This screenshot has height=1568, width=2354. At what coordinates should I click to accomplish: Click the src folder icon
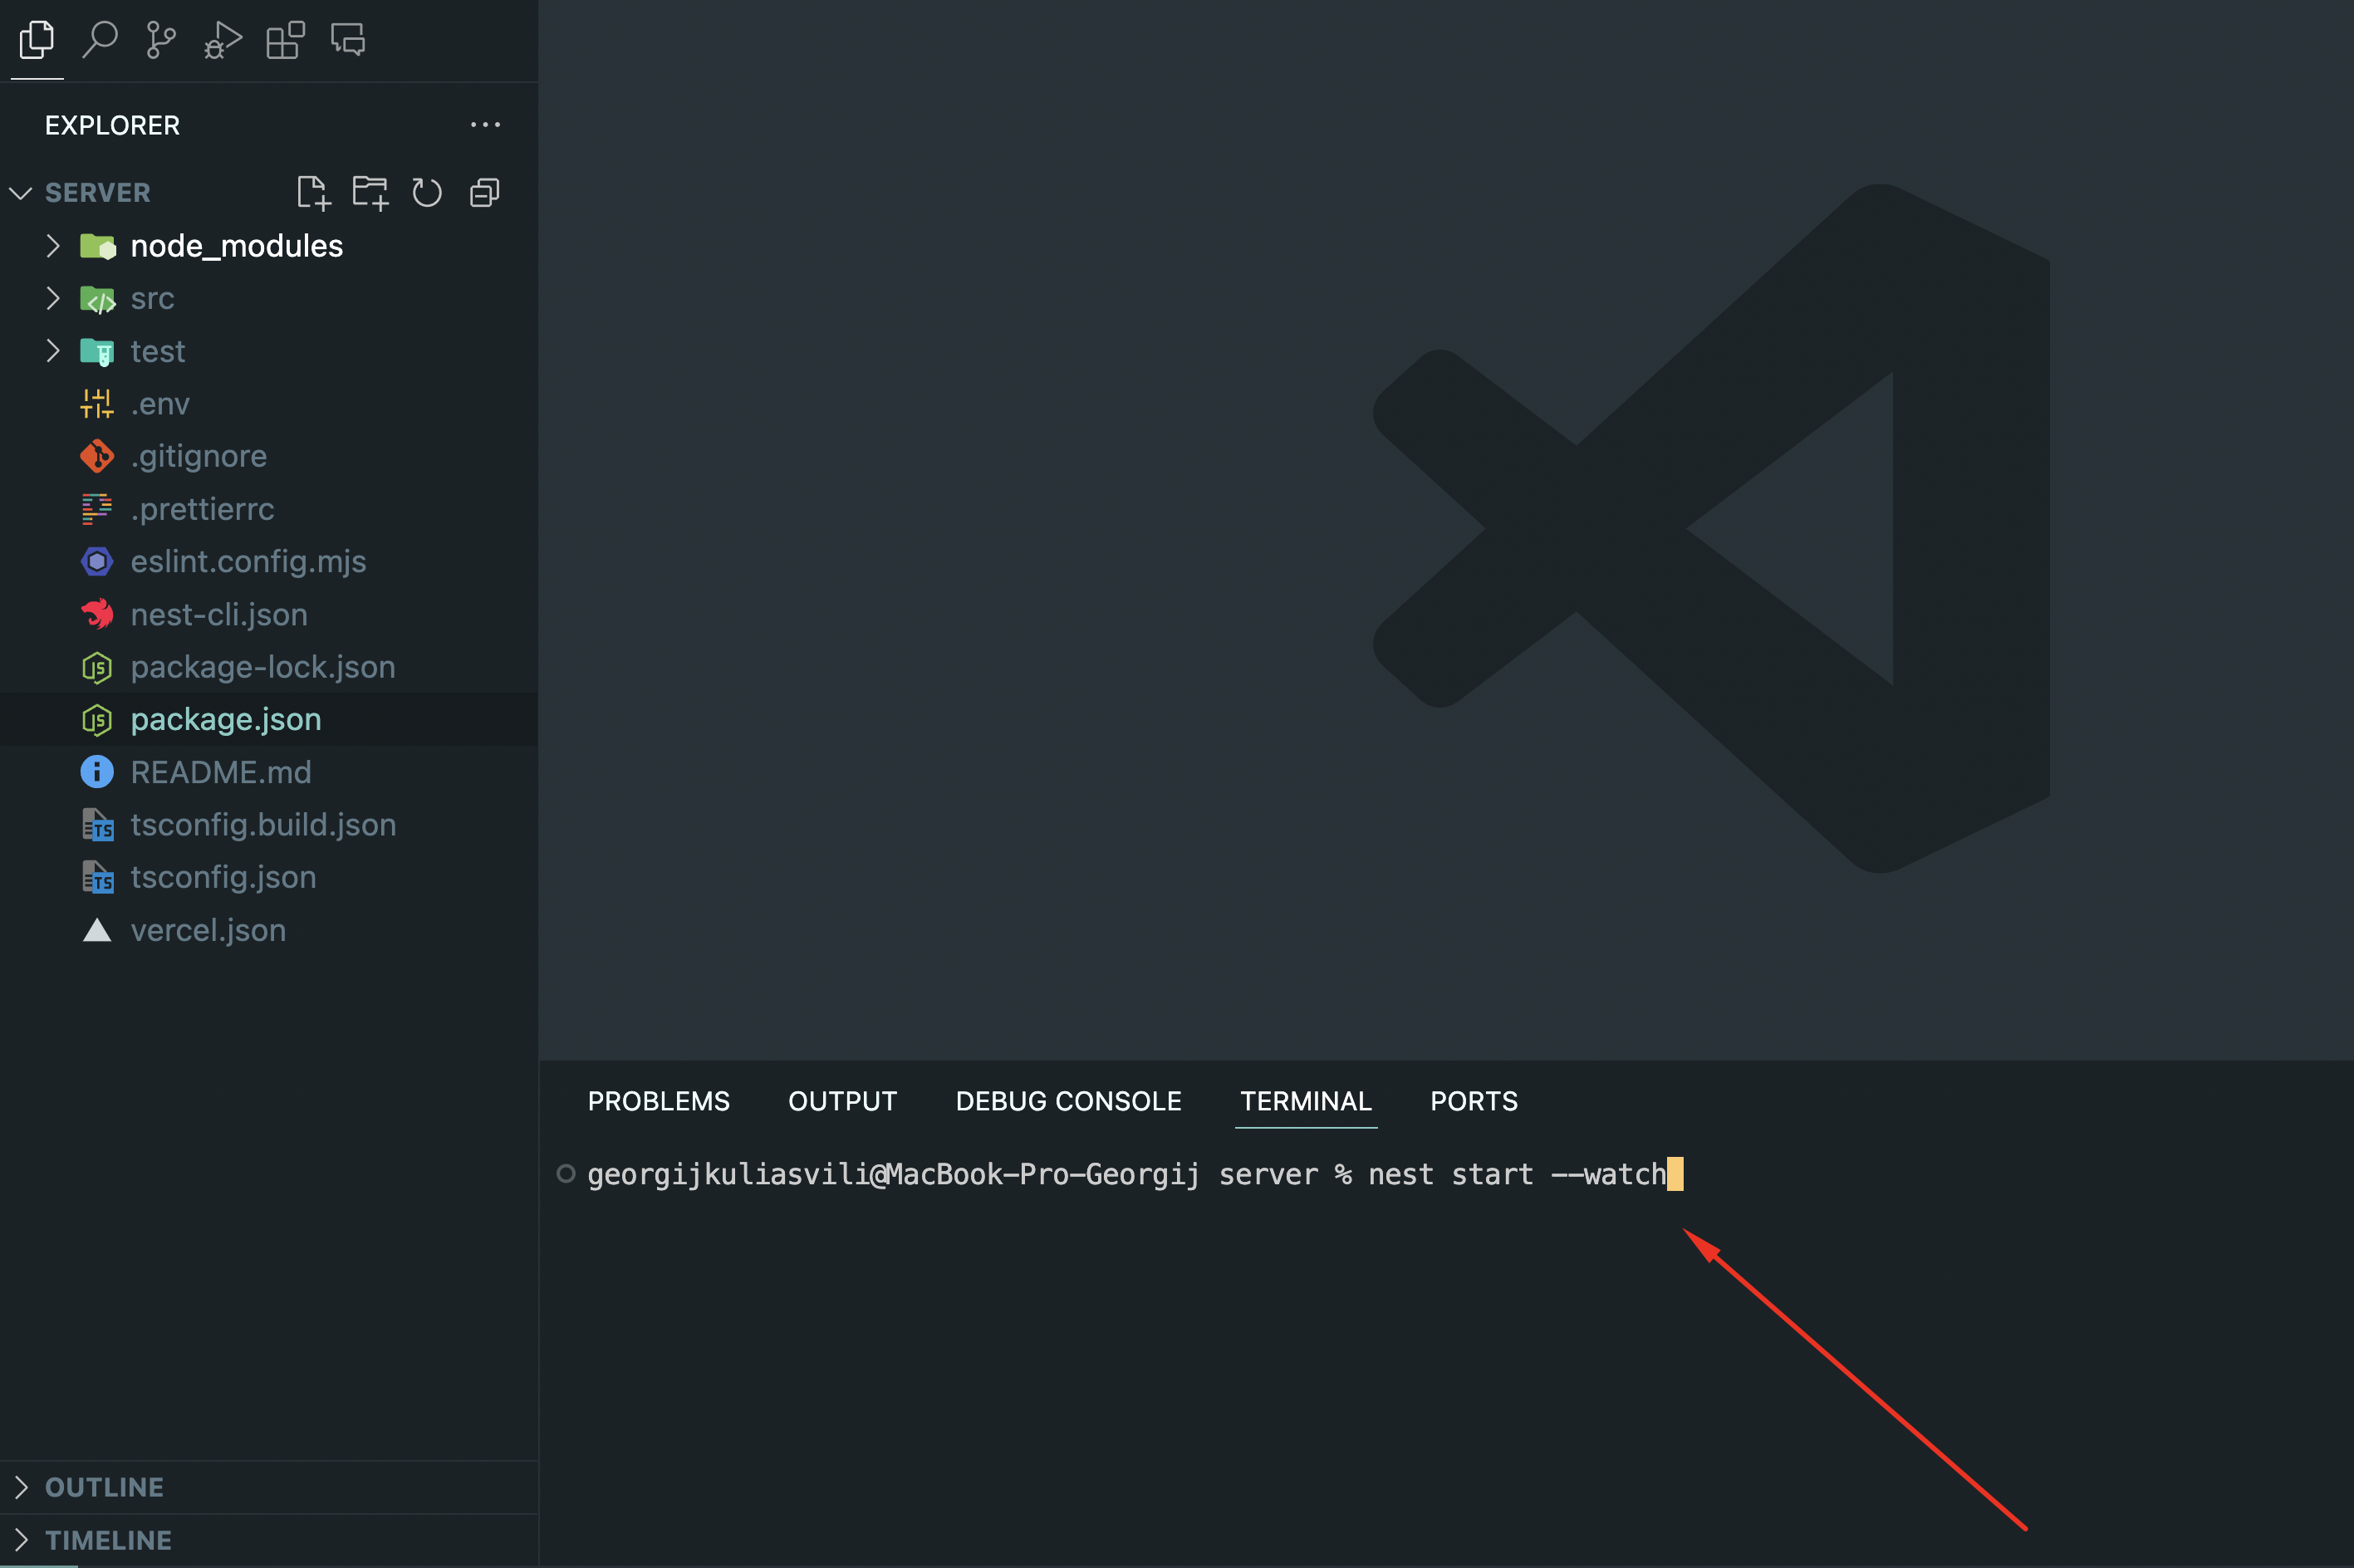pyautogui.click(x=98, y=299)
